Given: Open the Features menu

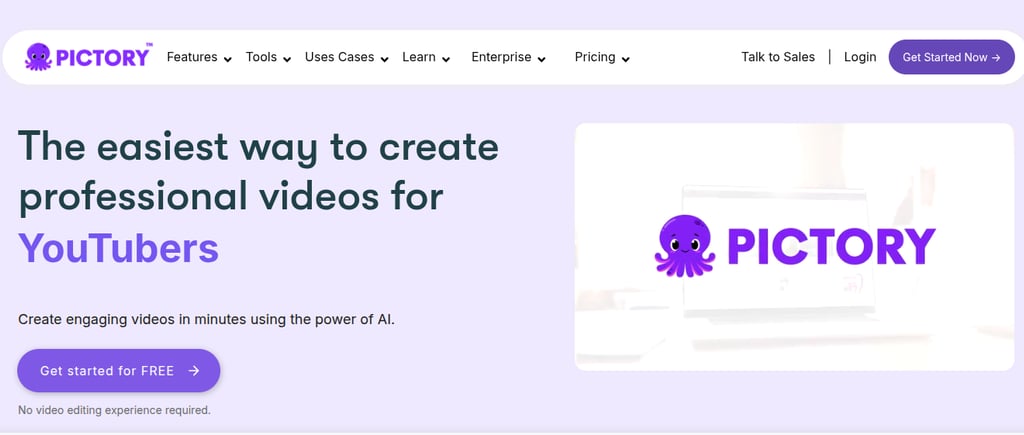Looking at the screenshot, I should pyautogui.click(x=192, y=57).
